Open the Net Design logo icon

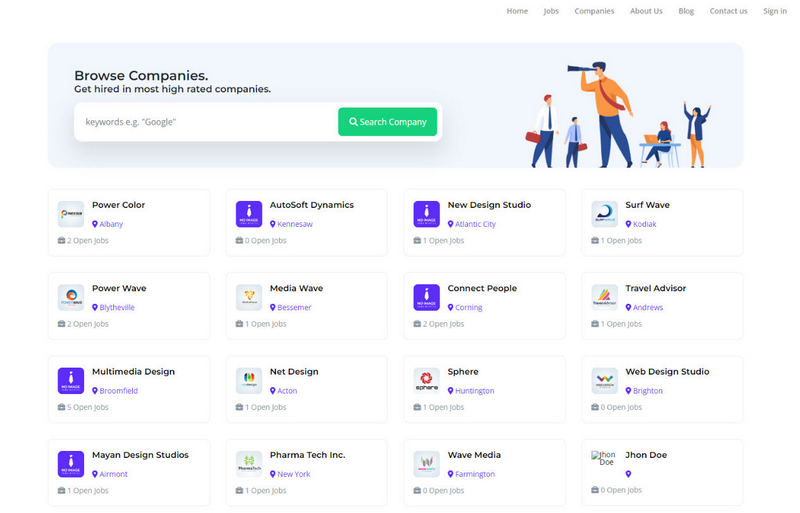click(x=249, y=381)
